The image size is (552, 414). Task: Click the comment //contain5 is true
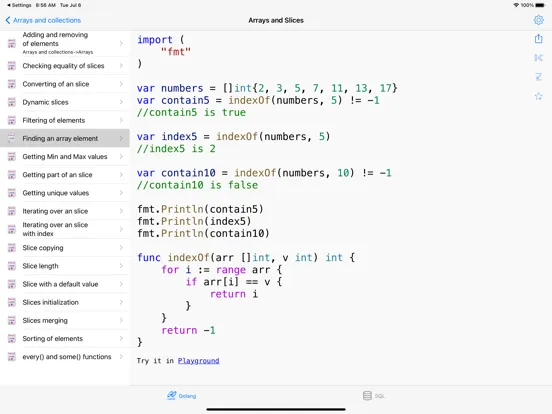click(191, 113)
